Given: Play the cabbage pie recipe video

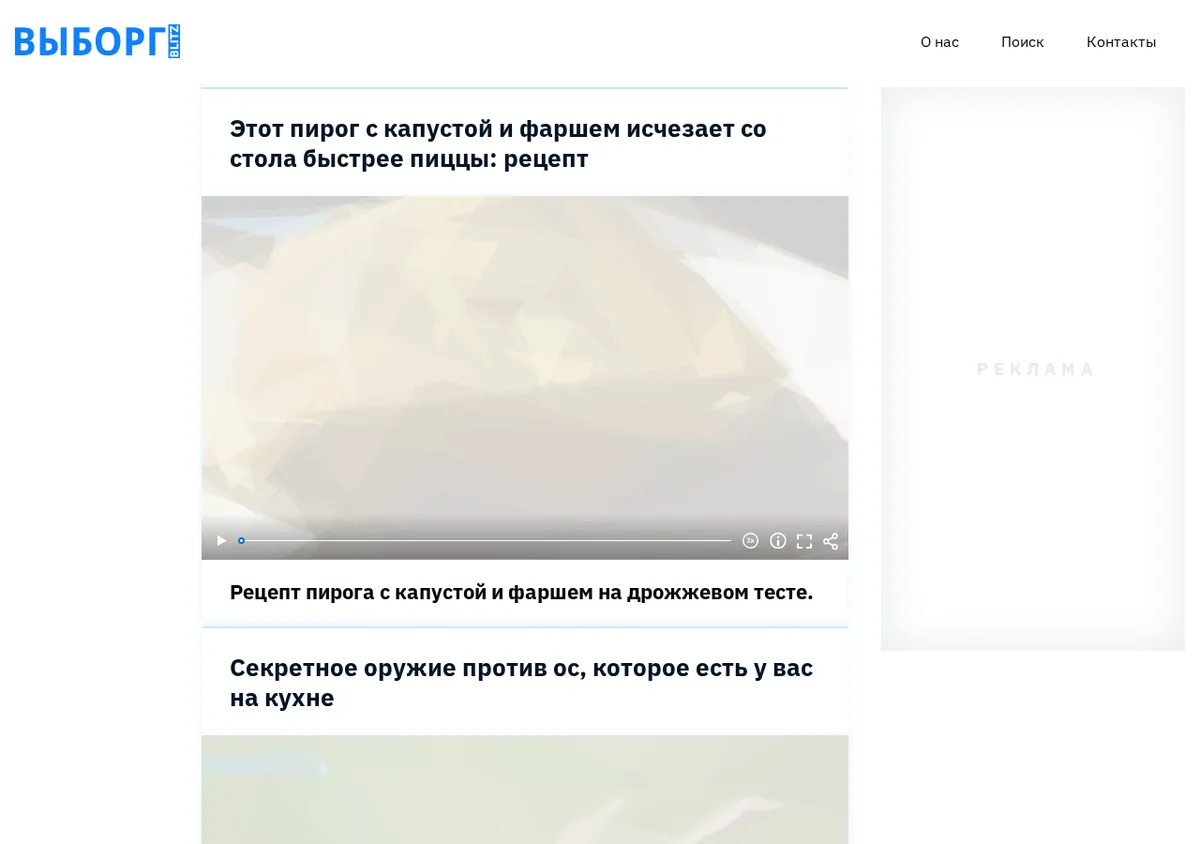Looking at the screenshot, I should [x=222, y=541].
